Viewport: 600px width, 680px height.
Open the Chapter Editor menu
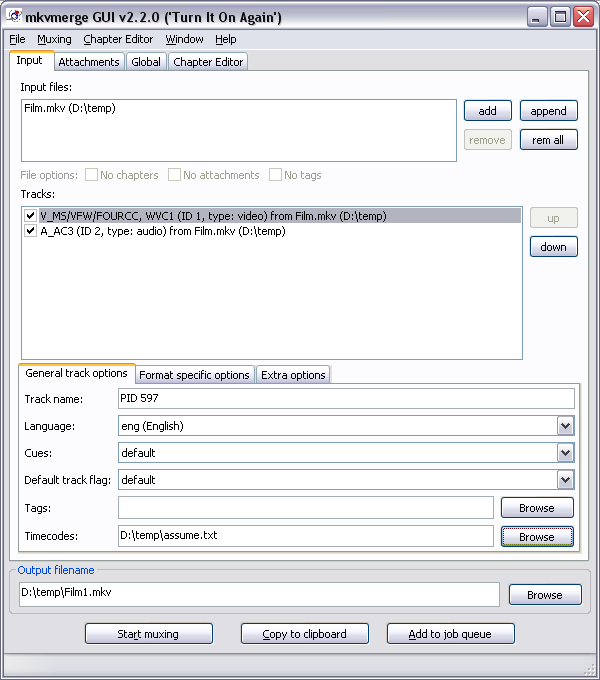tap(118, 39)
